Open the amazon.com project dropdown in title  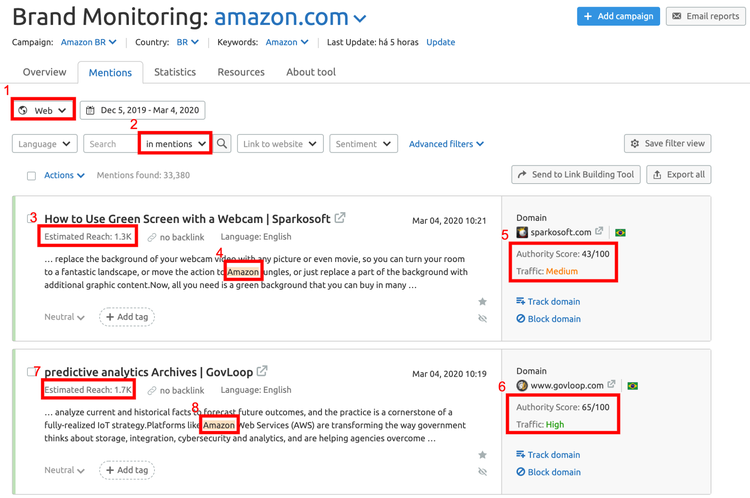tap(290, 18)
